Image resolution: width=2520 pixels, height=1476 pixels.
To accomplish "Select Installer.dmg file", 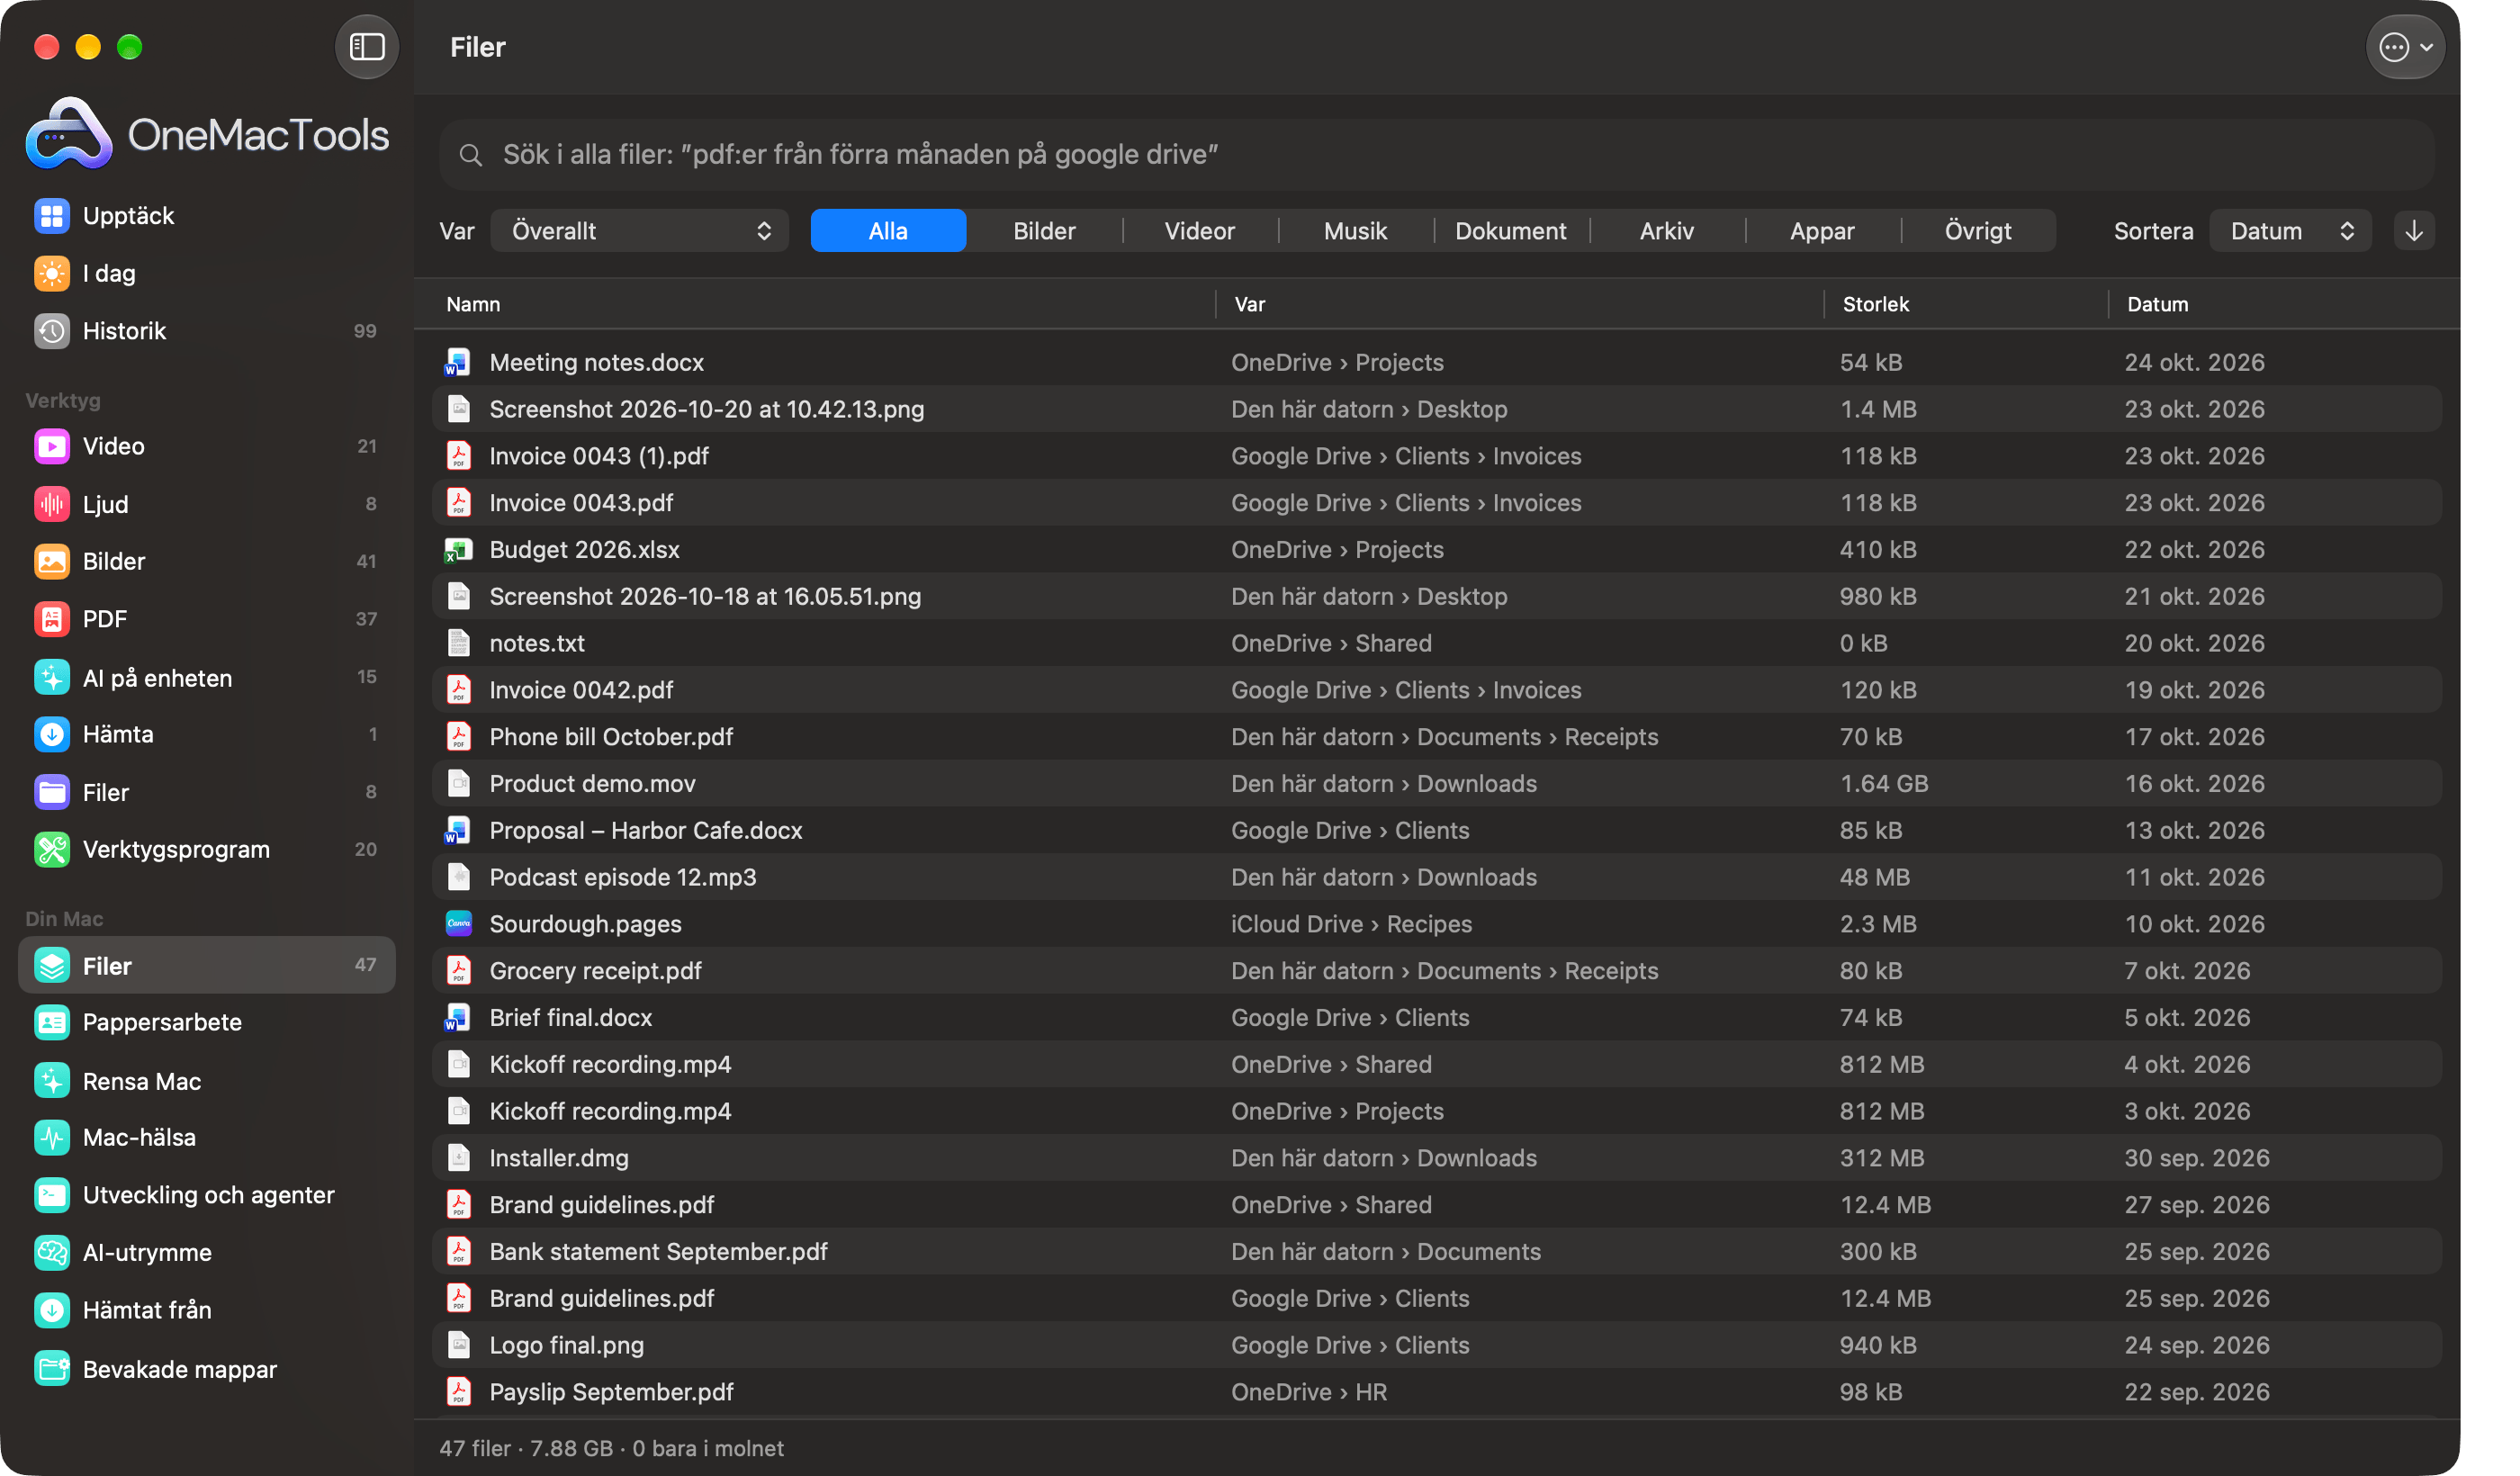I will pos(1436,1158).
